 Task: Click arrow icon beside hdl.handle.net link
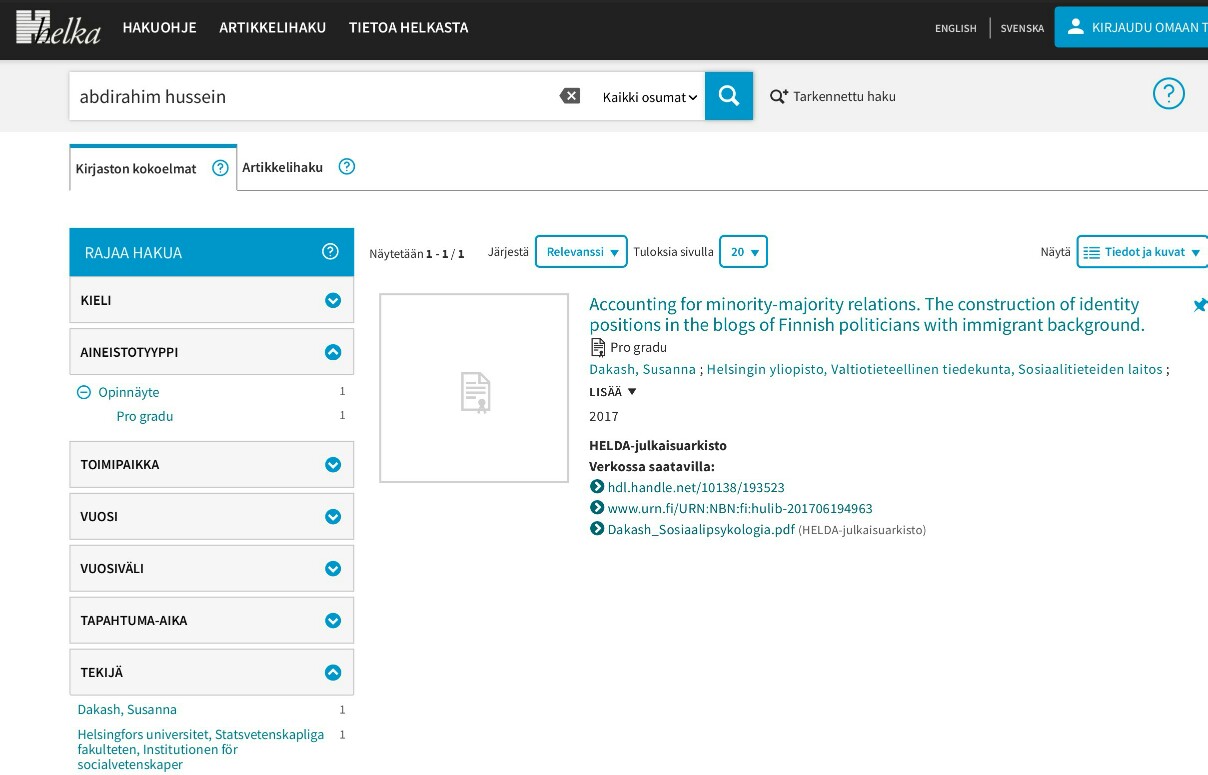pyautogui.click(x=597, y=487)
